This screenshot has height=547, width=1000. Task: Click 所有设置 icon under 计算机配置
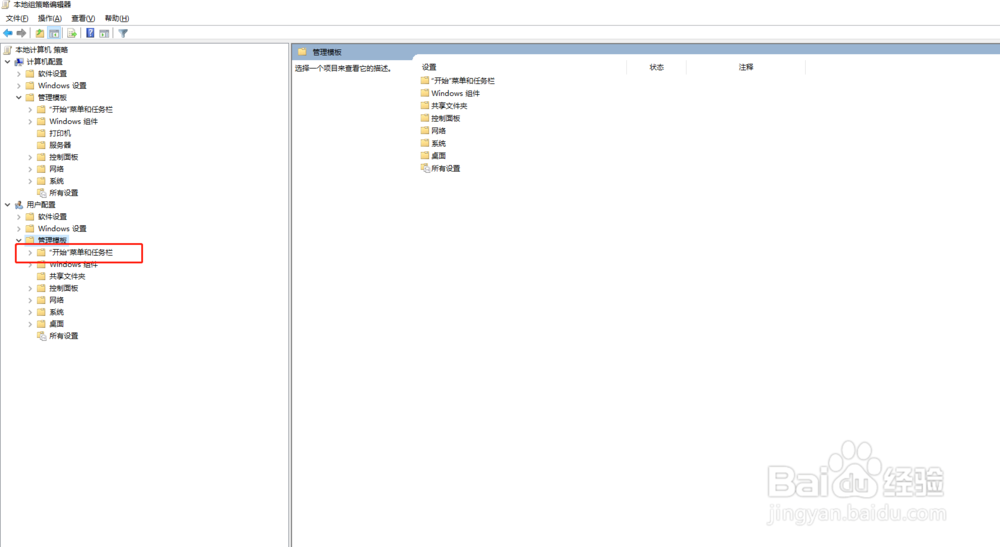pos(41,193)
